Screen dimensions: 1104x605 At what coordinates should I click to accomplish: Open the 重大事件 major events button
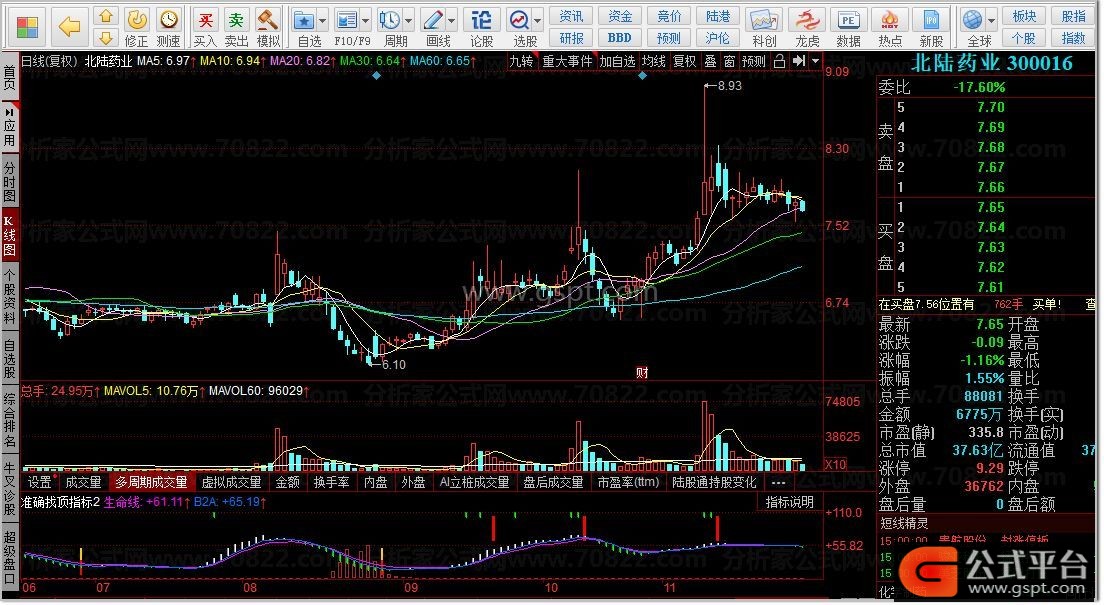point(567,61)
